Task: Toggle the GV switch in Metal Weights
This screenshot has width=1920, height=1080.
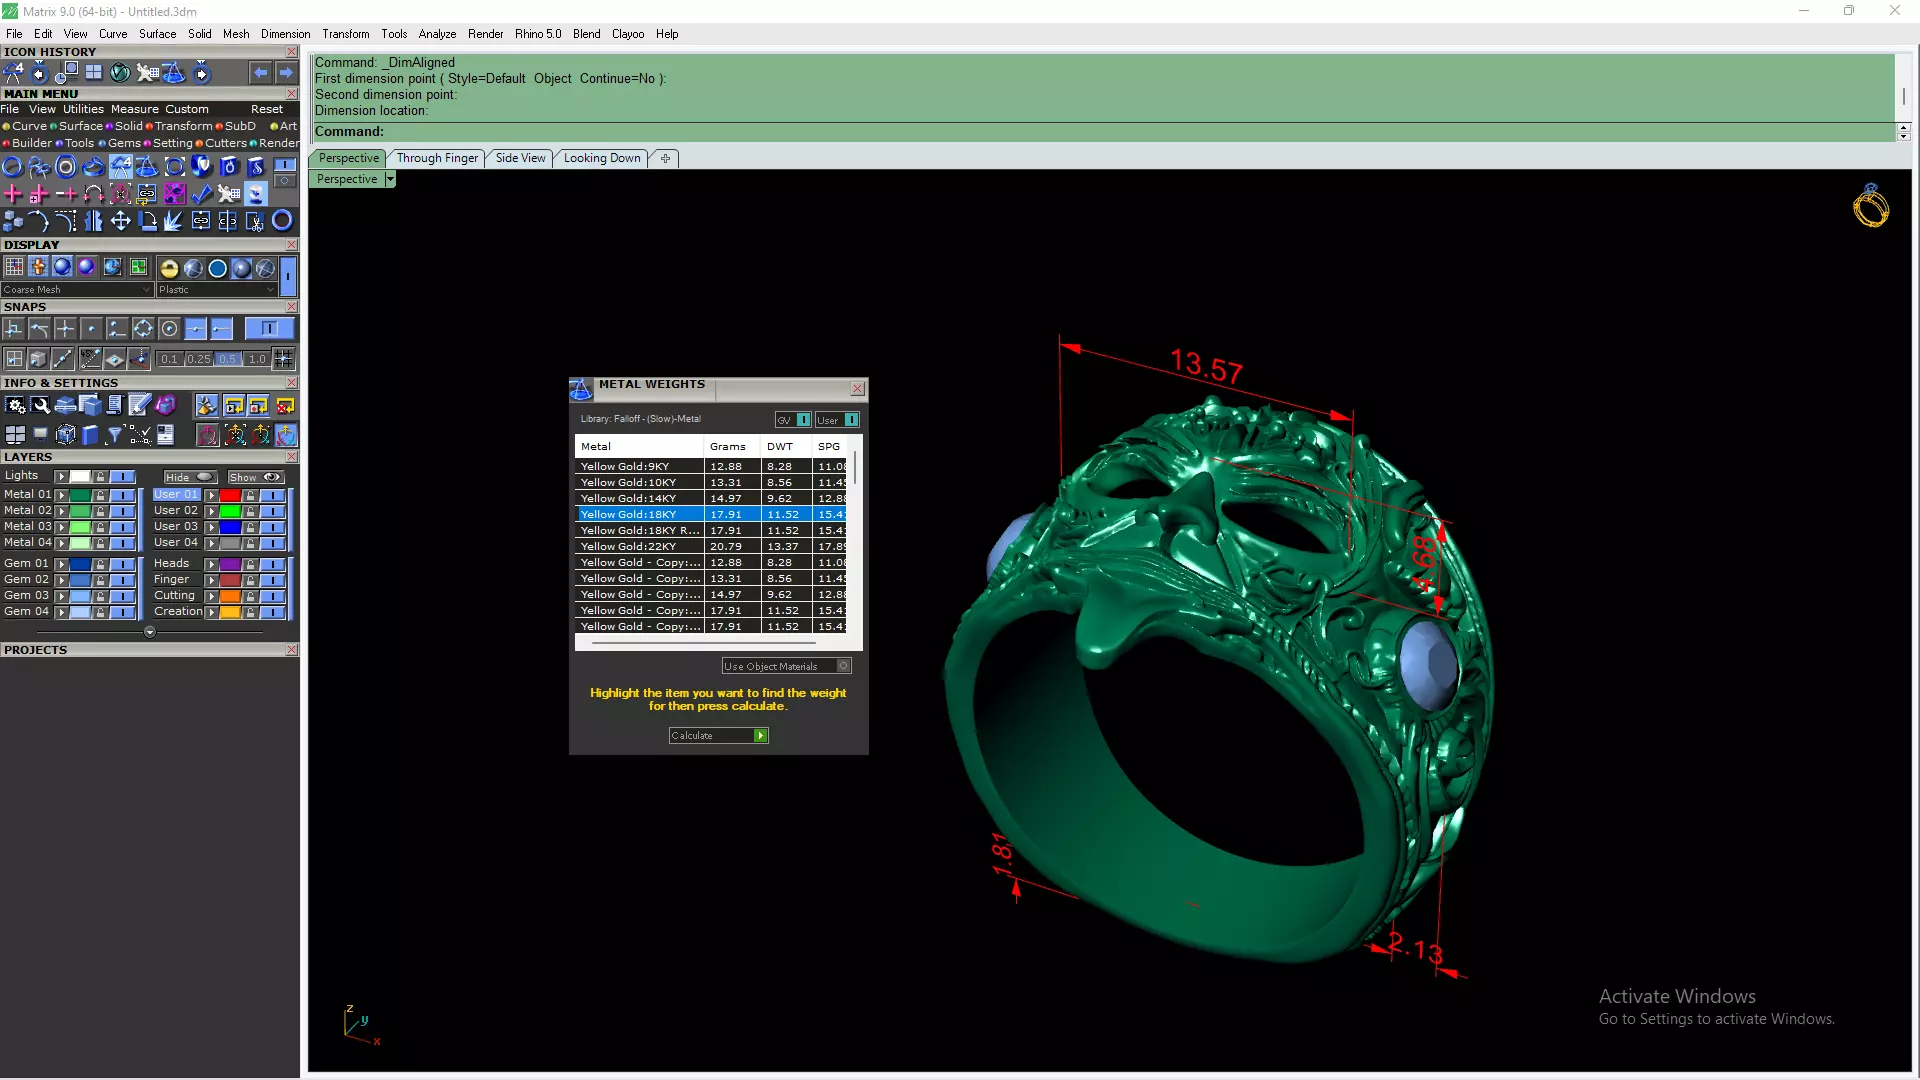Action: (803, 420)
